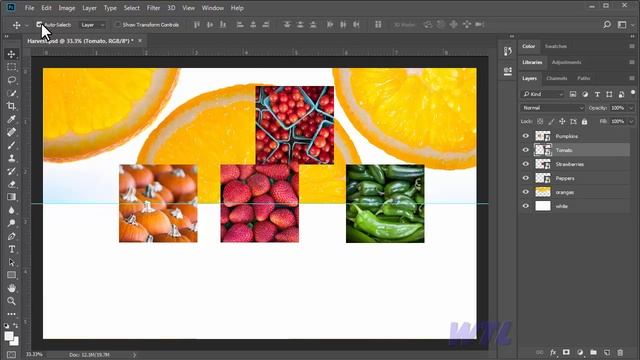Create new fill or adjustment layer
The image size is (640, 360).
pos(580,352)
